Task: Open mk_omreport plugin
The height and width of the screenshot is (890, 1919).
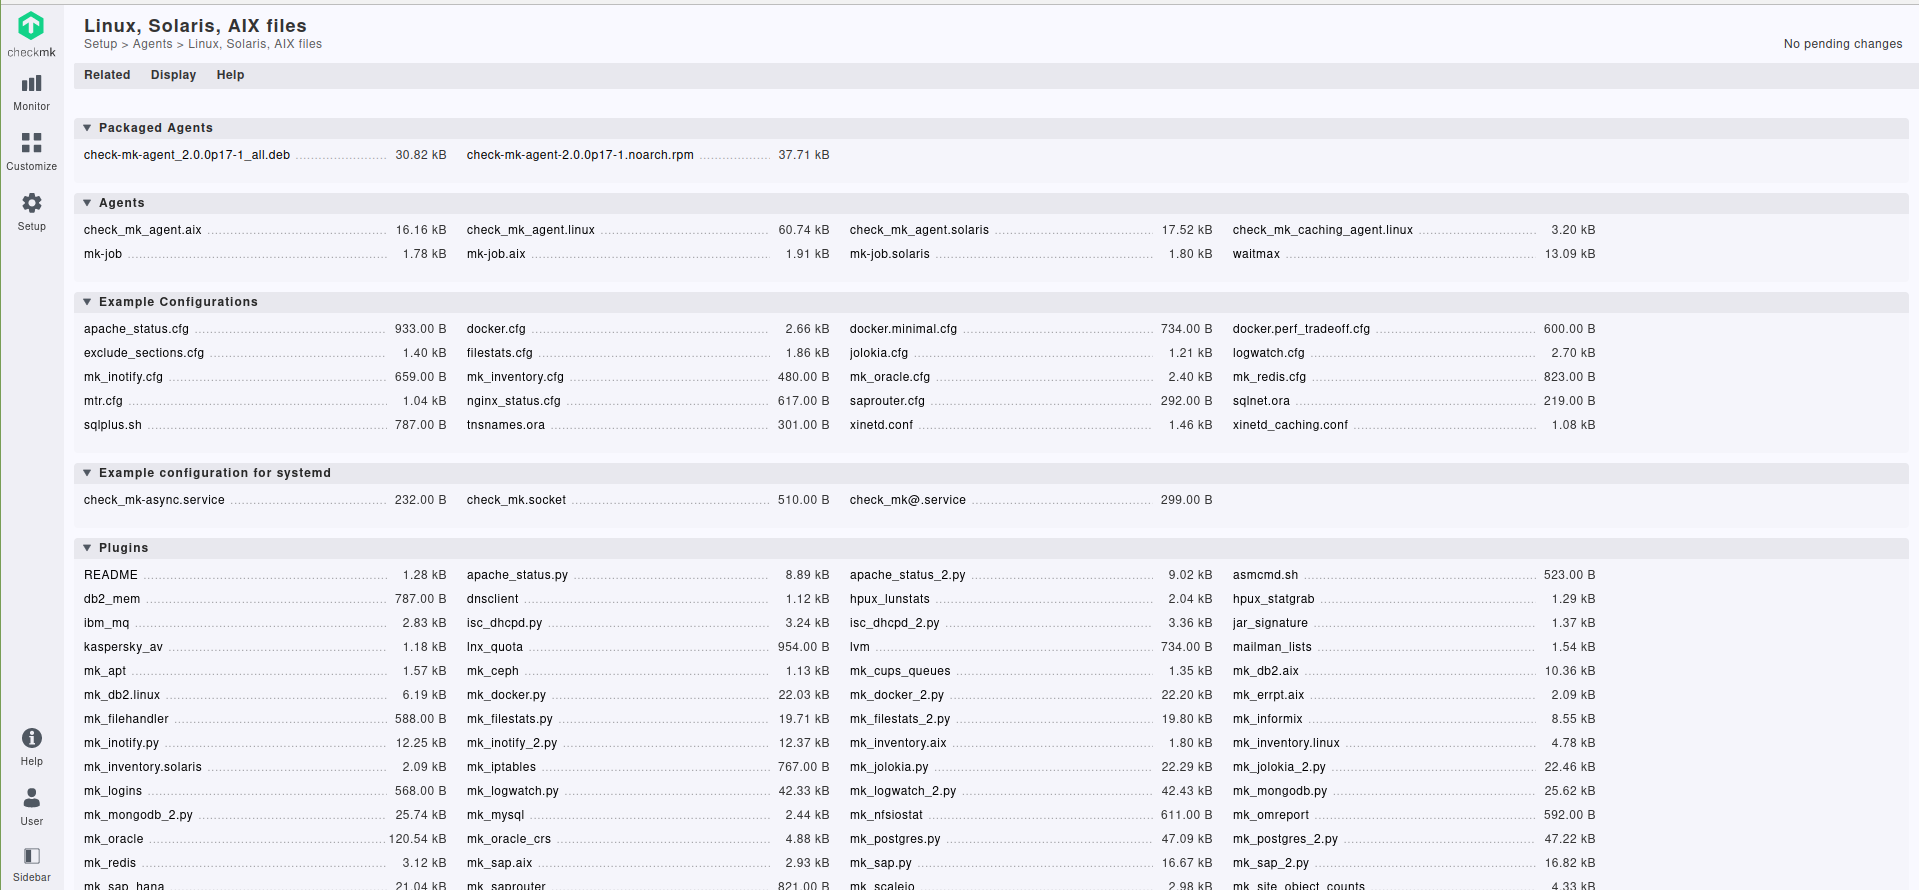Action: click(1271, 815)
